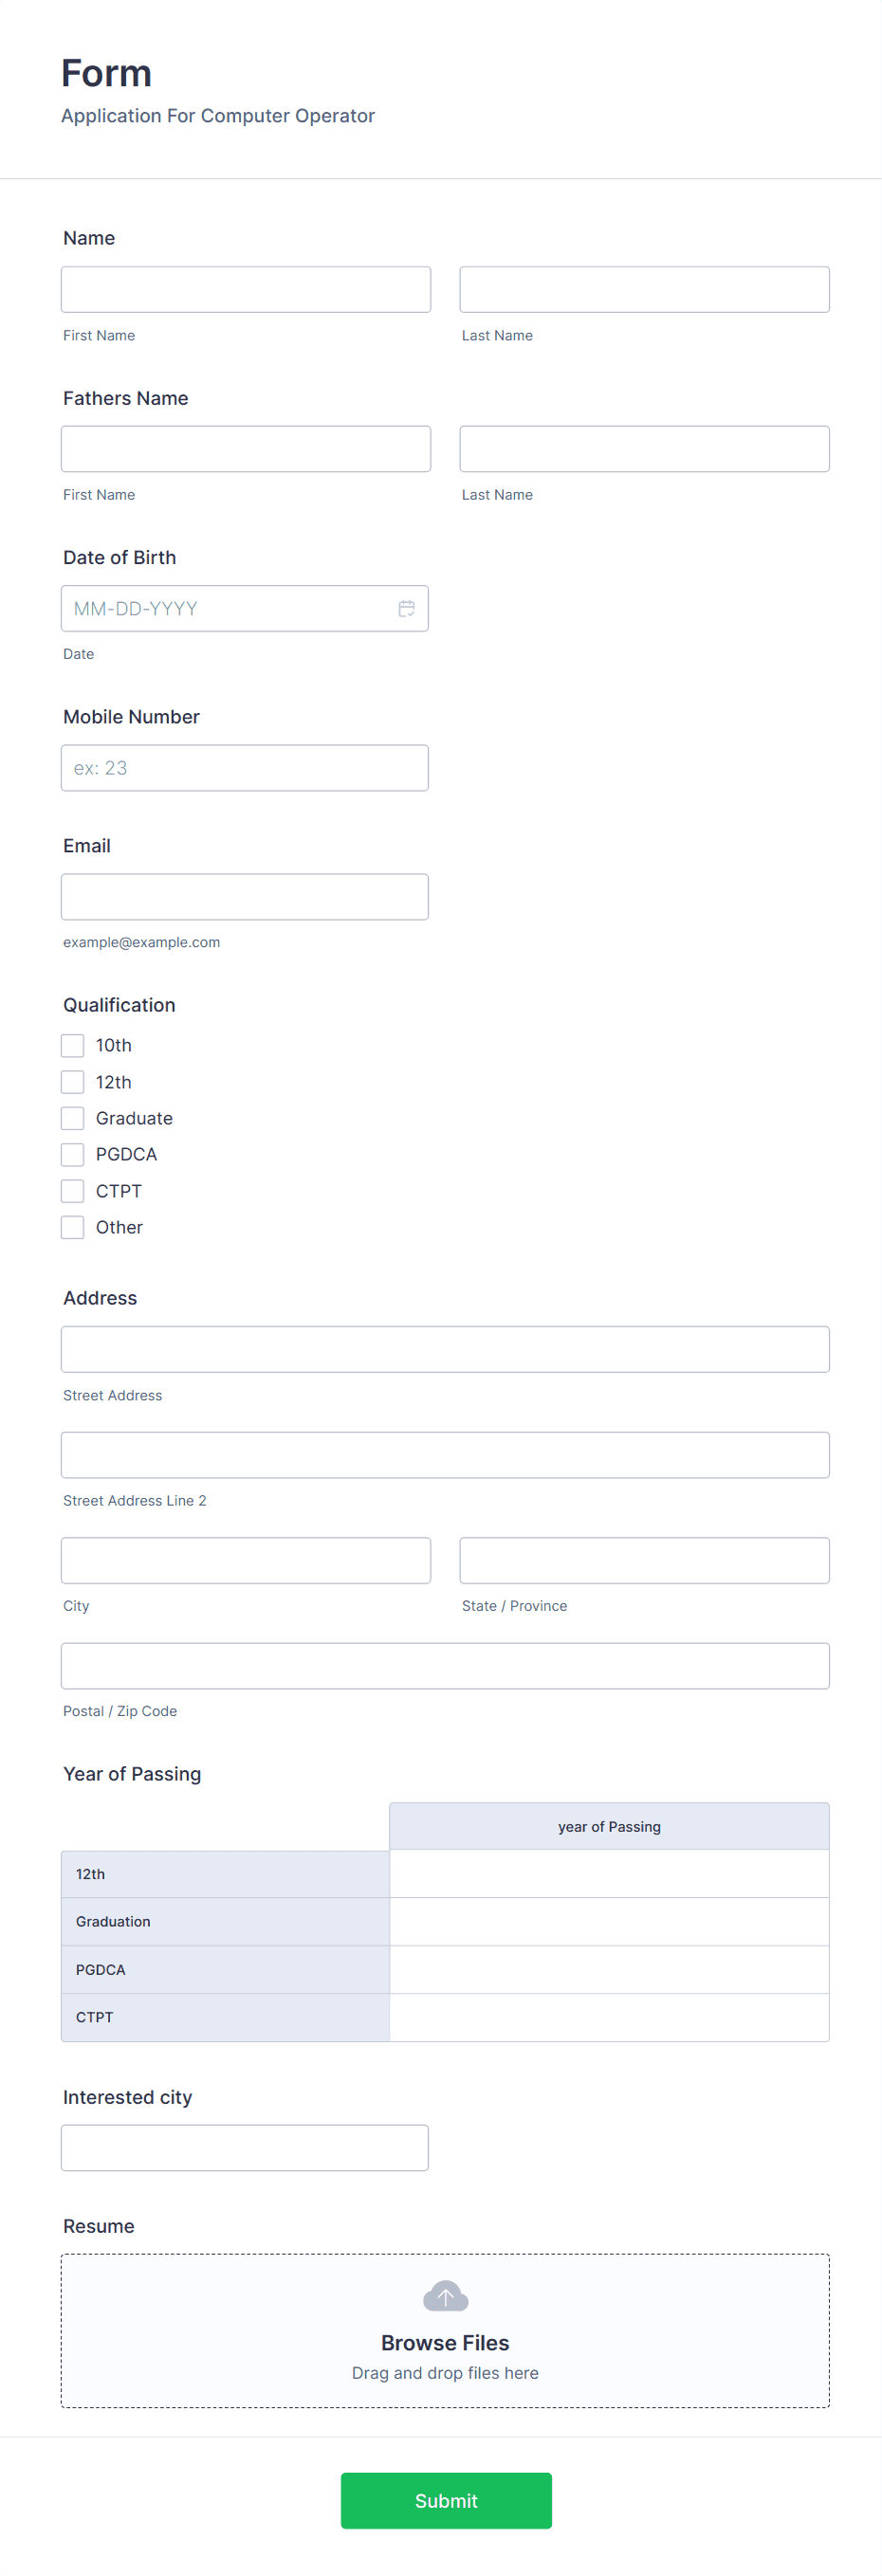This screenshot has height=2576, width=882.
Task: Enable the Graduate qualification option
Action: [x=72, y=1117]
